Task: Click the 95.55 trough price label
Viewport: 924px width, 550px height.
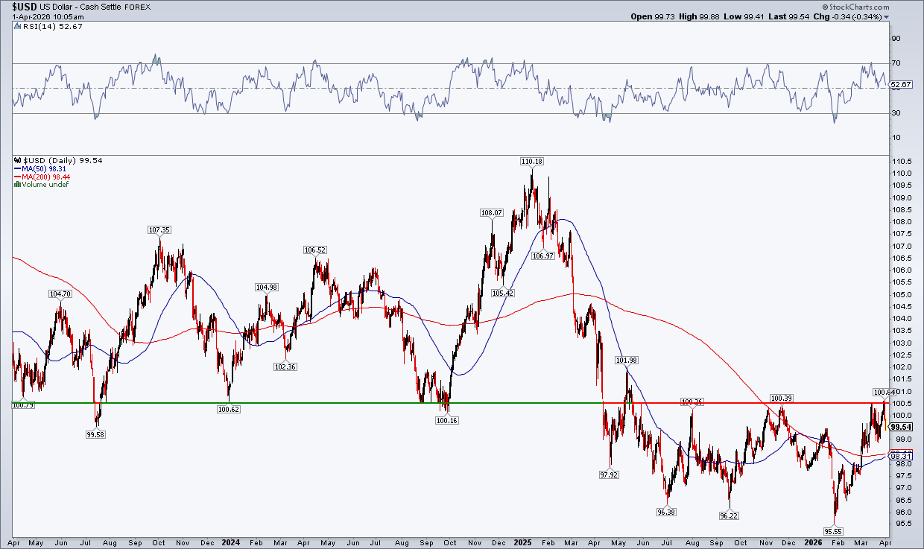Action: point(833,531)
